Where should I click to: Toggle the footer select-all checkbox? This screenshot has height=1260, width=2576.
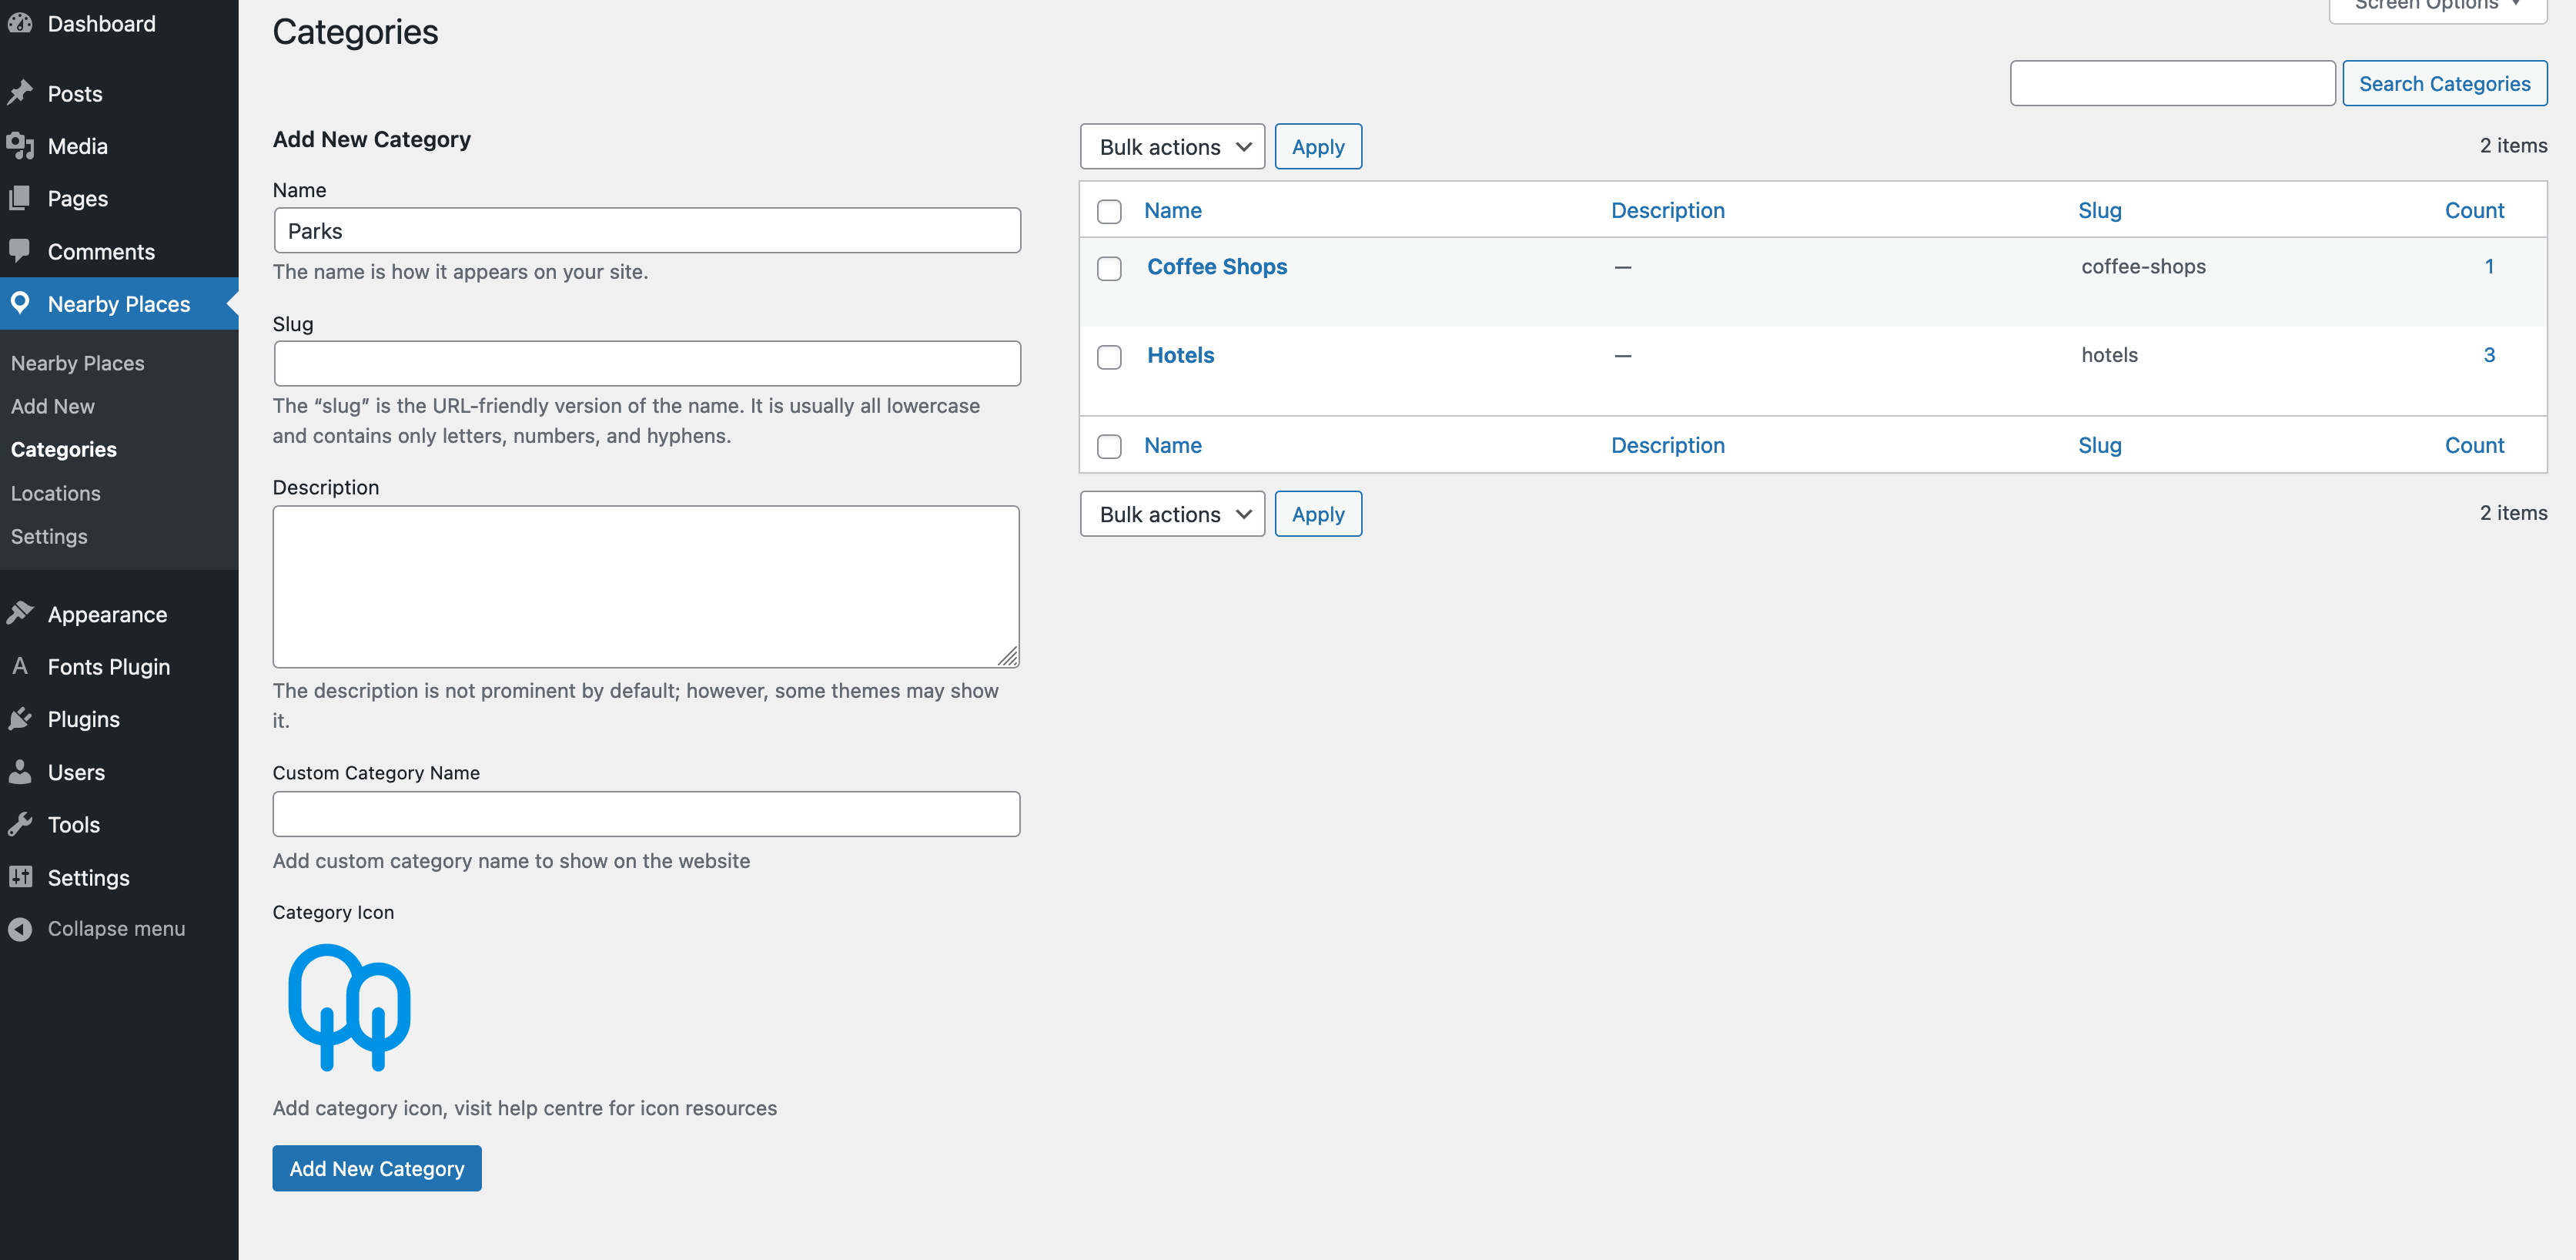coord(1109,446)
